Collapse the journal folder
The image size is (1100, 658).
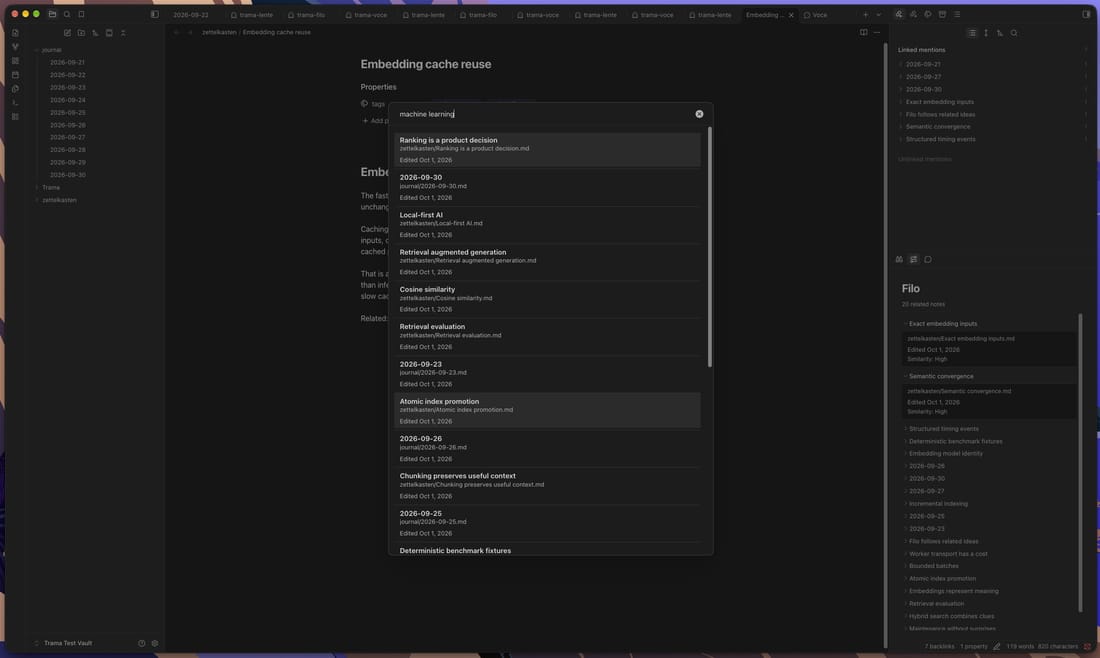click(36, 50)
